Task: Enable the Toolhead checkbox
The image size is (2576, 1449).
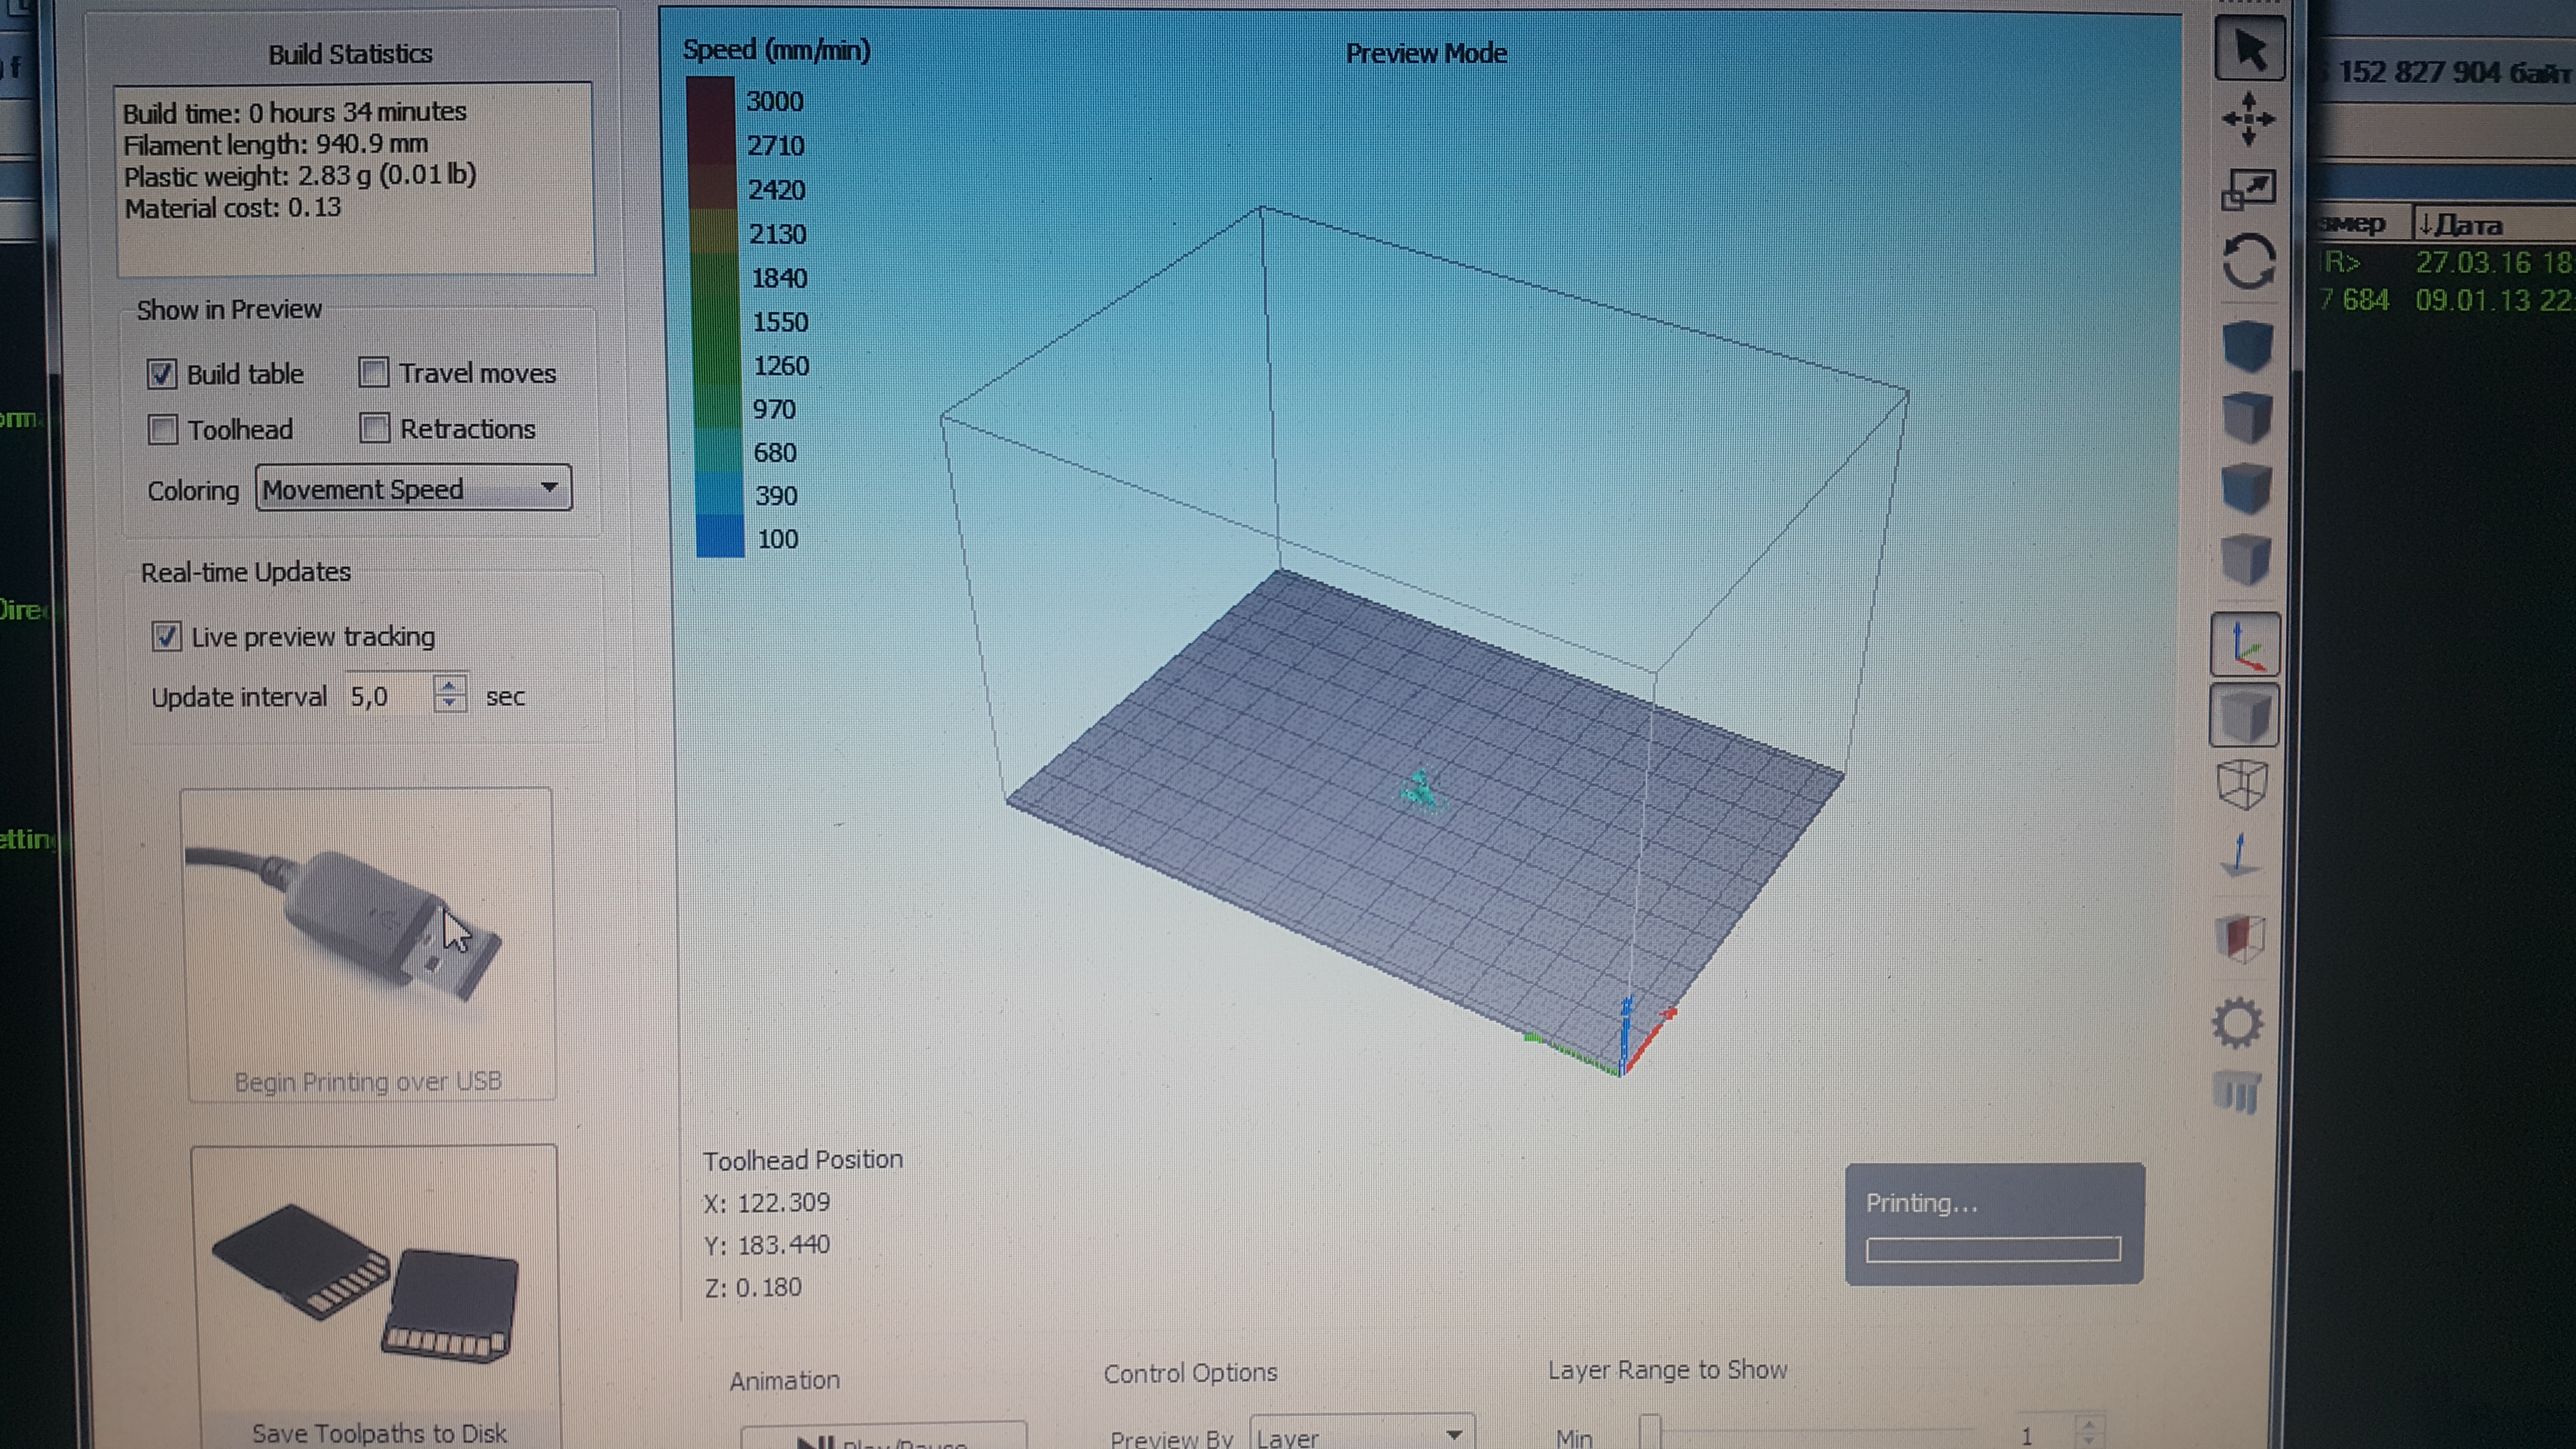Action: point(162,430)
